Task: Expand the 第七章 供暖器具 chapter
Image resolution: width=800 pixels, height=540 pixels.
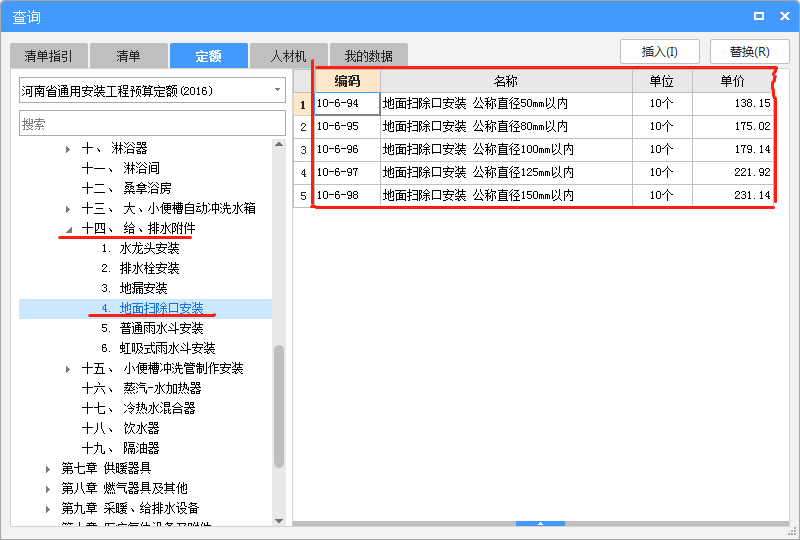Action: coord(47,469)
